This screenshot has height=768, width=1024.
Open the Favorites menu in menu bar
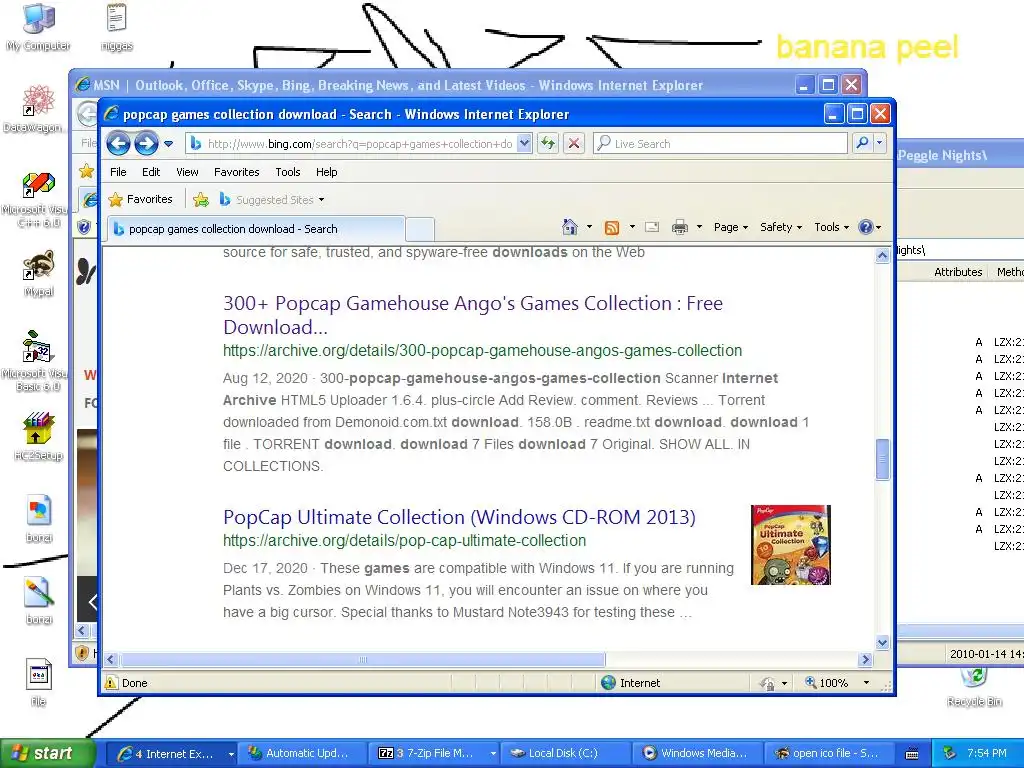[236, 172]
